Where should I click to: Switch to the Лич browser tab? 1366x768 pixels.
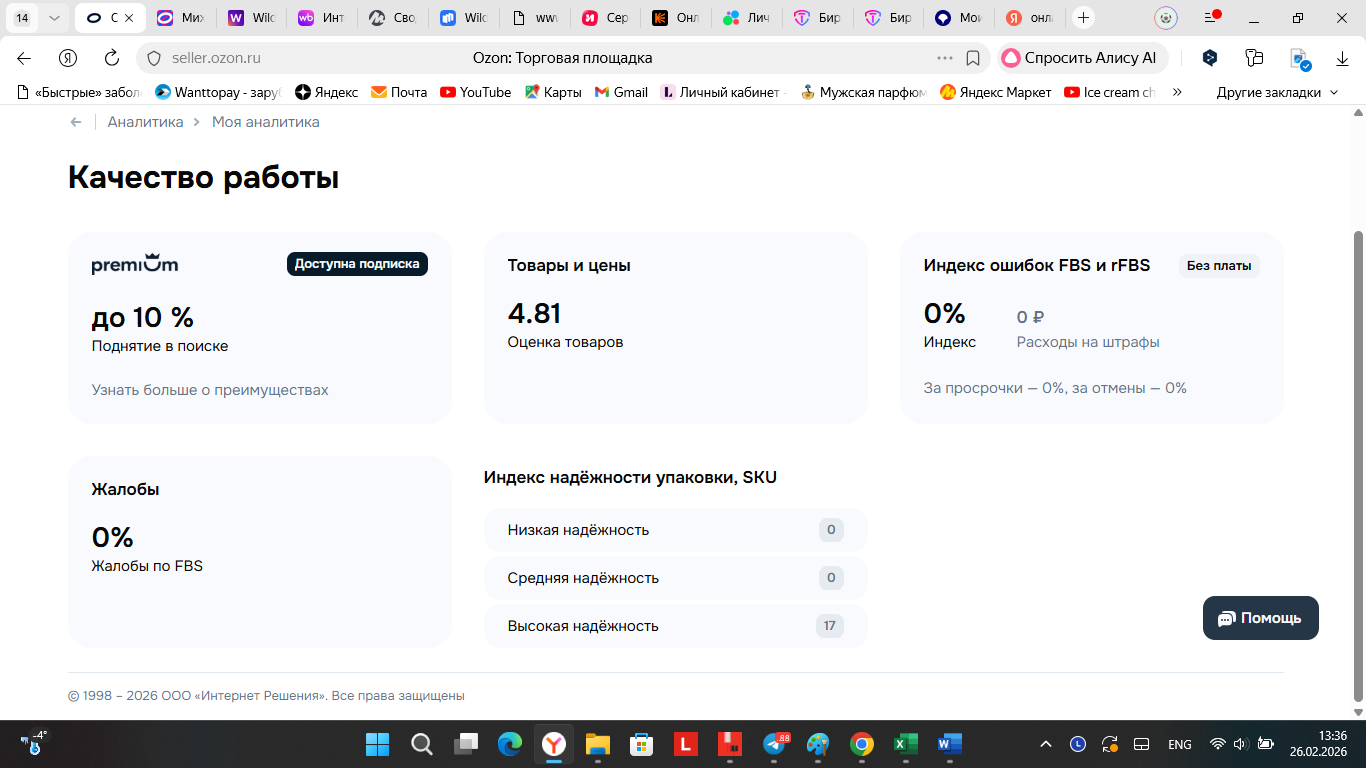click(746, 18)
